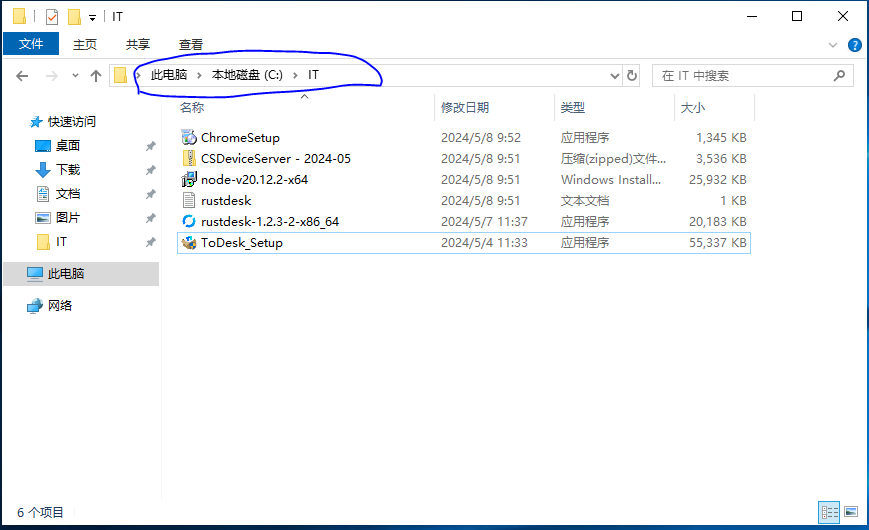Open the 文件 menu tab

31,44
